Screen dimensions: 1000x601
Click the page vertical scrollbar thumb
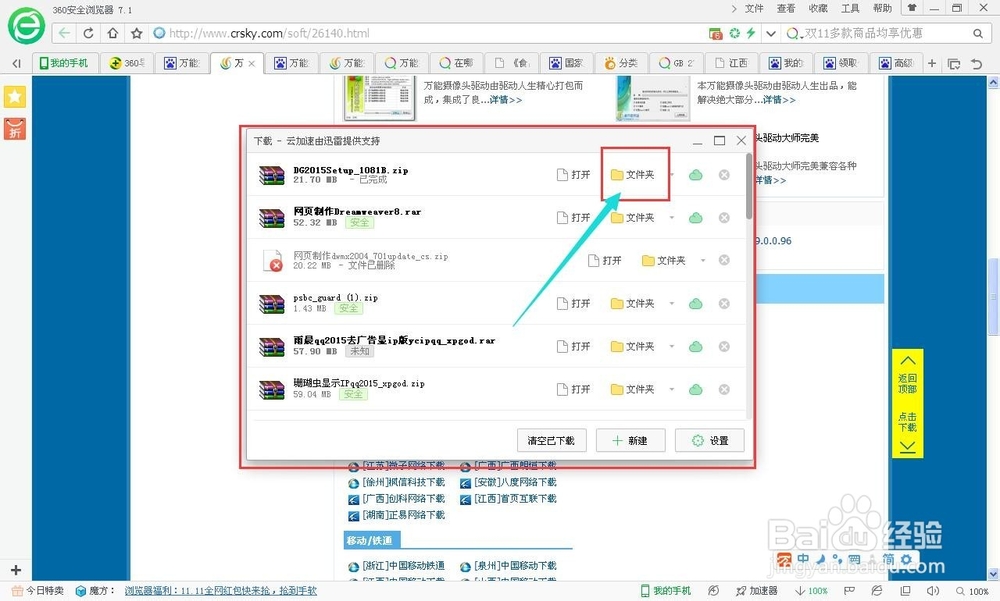tap(993, 296)
